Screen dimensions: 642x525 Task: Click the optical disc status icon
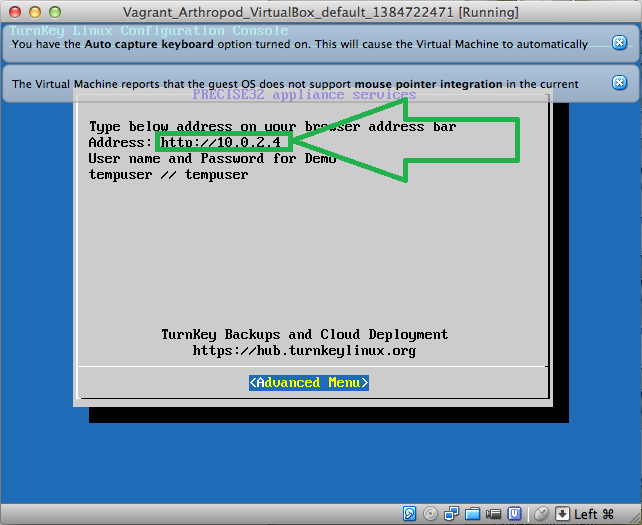tap(430, 513)
